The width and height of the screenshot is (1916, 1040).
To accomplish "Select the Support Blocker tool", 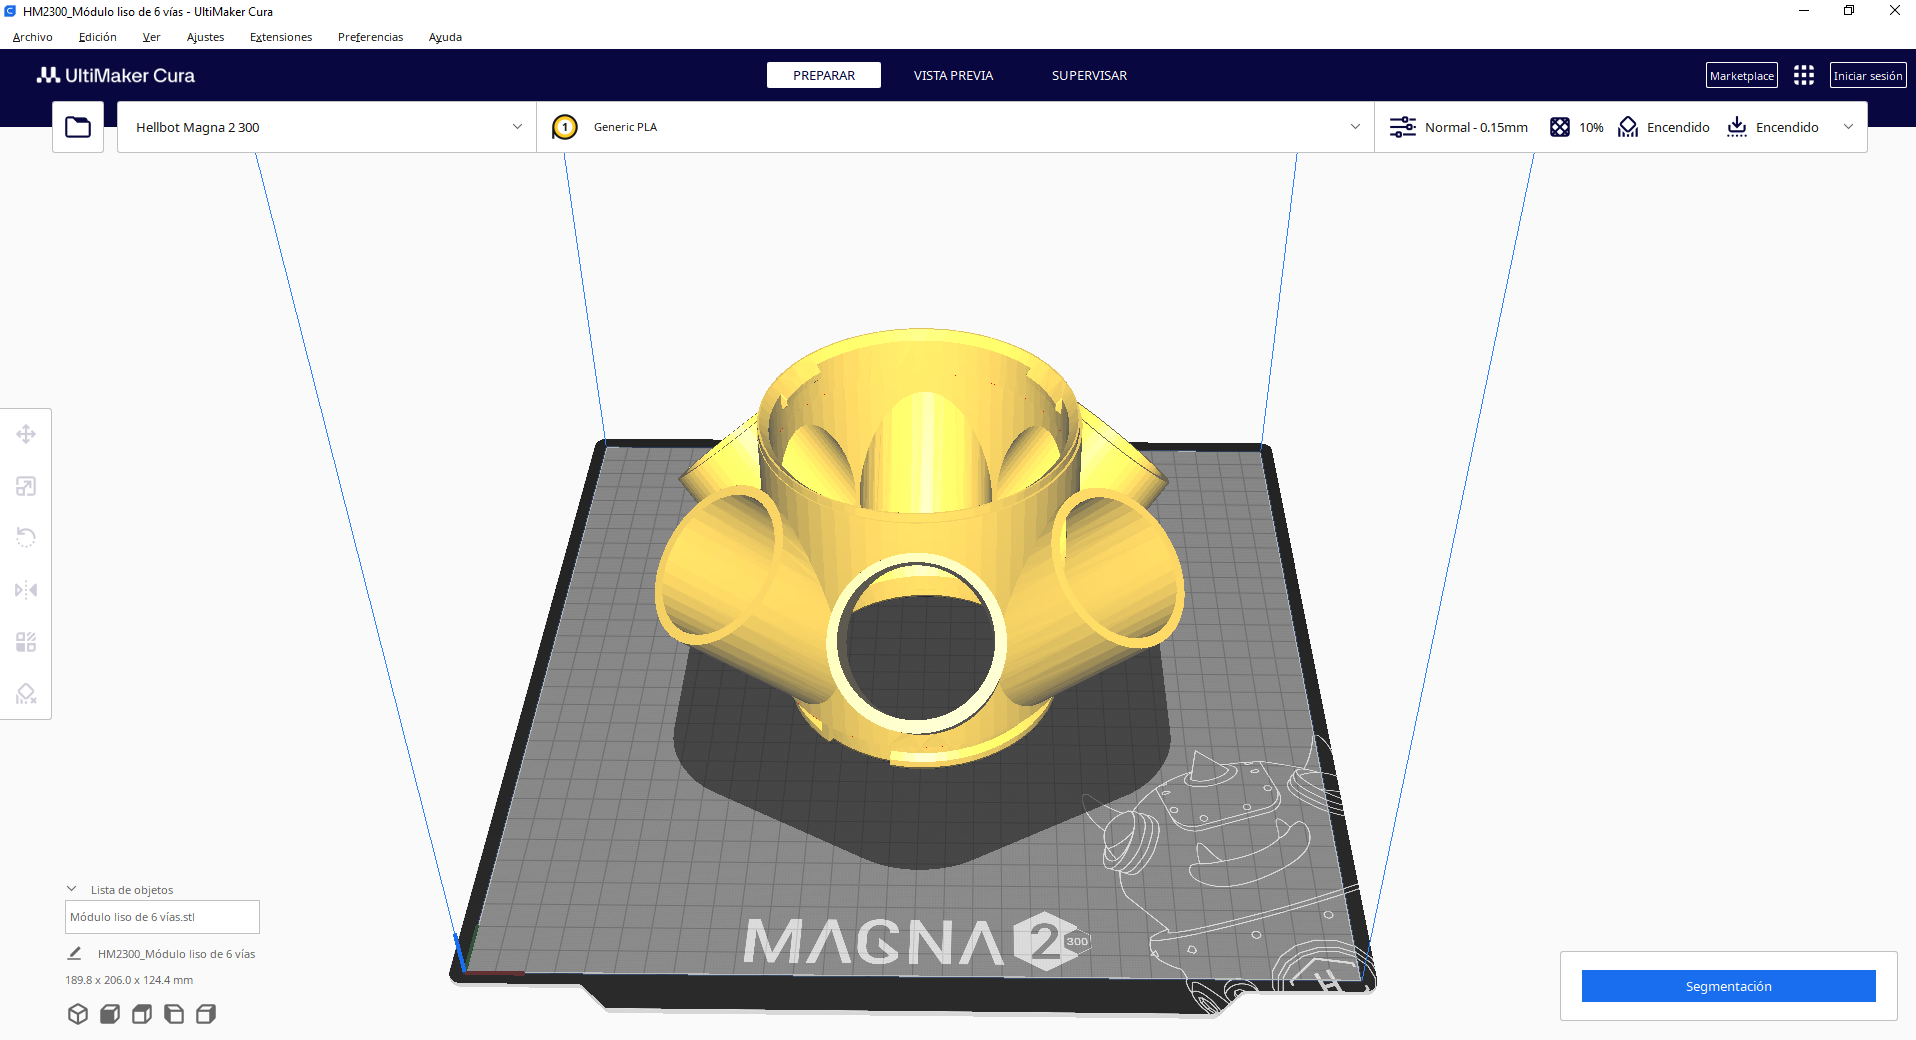I will tap(26, 694).
